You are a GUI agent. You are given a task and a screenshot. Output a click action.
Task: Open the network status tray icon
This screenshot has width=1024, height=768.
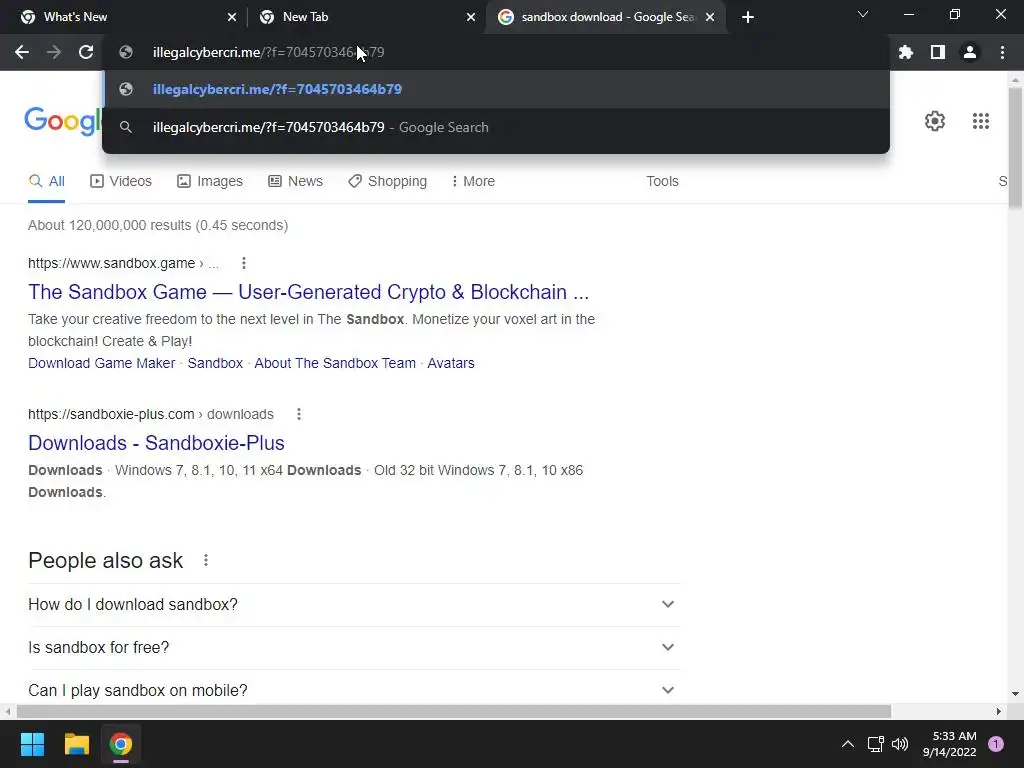tap(876, 744)
